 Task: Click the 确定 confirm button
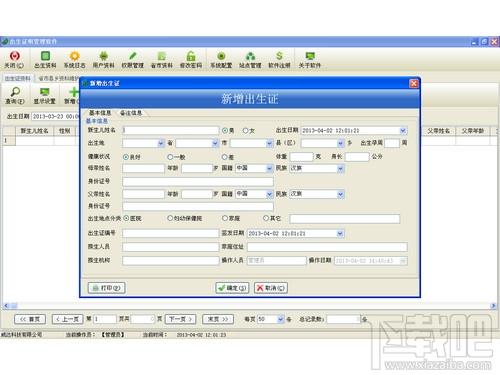232,288
